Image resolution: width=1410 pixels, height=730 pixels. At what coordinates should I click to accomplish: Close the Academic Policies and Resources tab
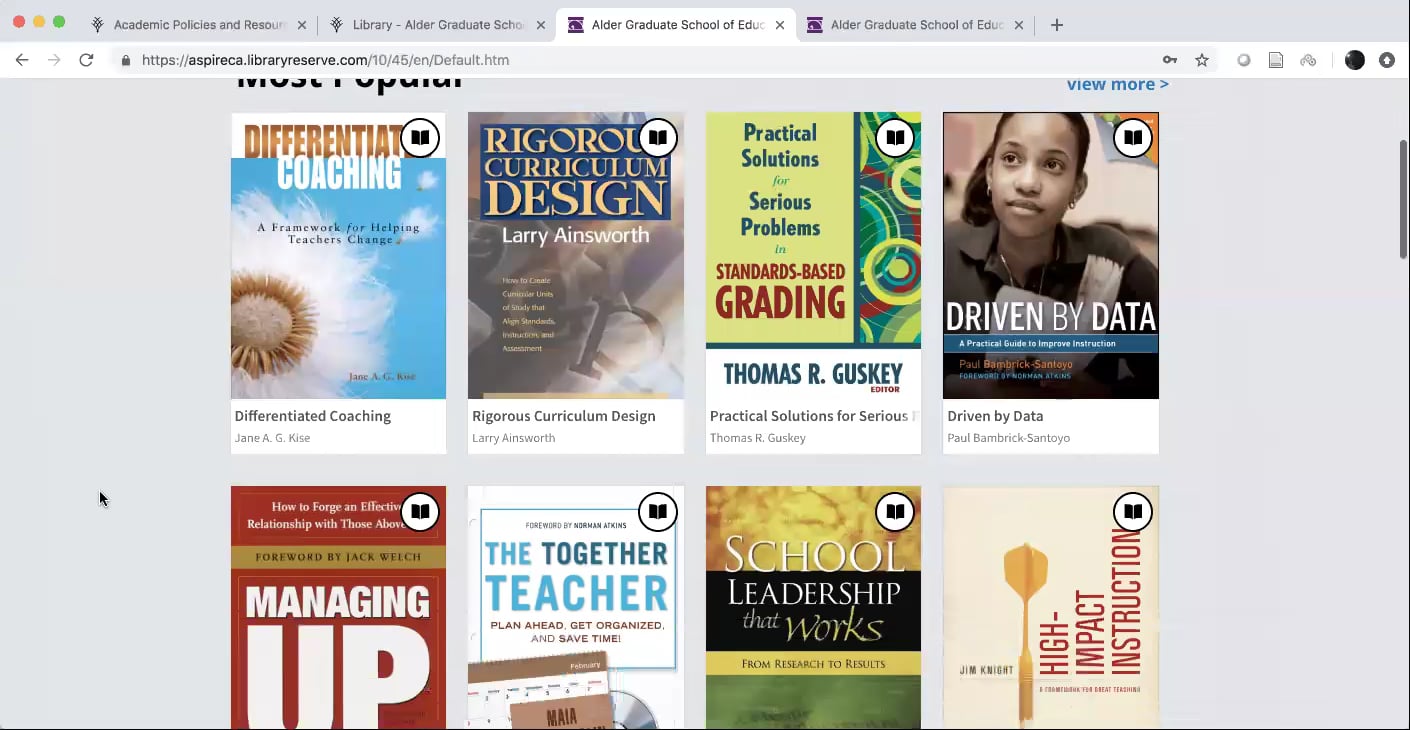coord(302,25)
